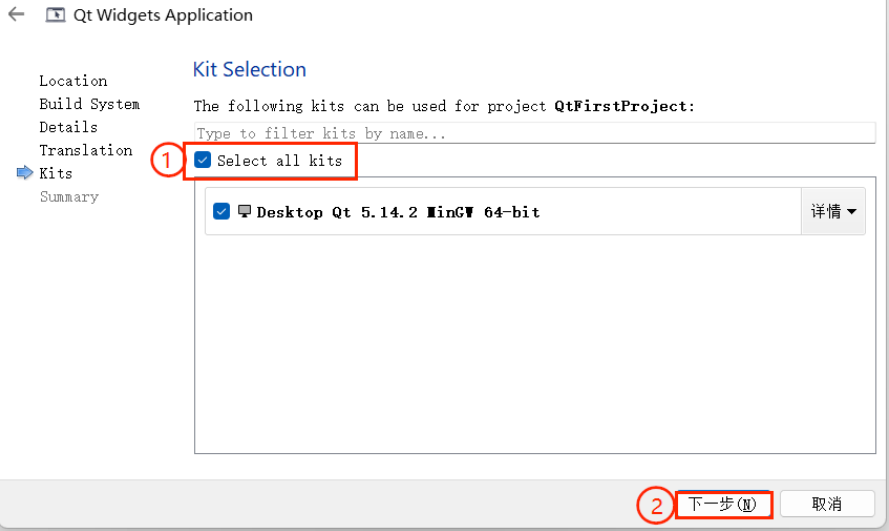Click the Qt Widgets Application wizard icon

[x=55, y=15]
